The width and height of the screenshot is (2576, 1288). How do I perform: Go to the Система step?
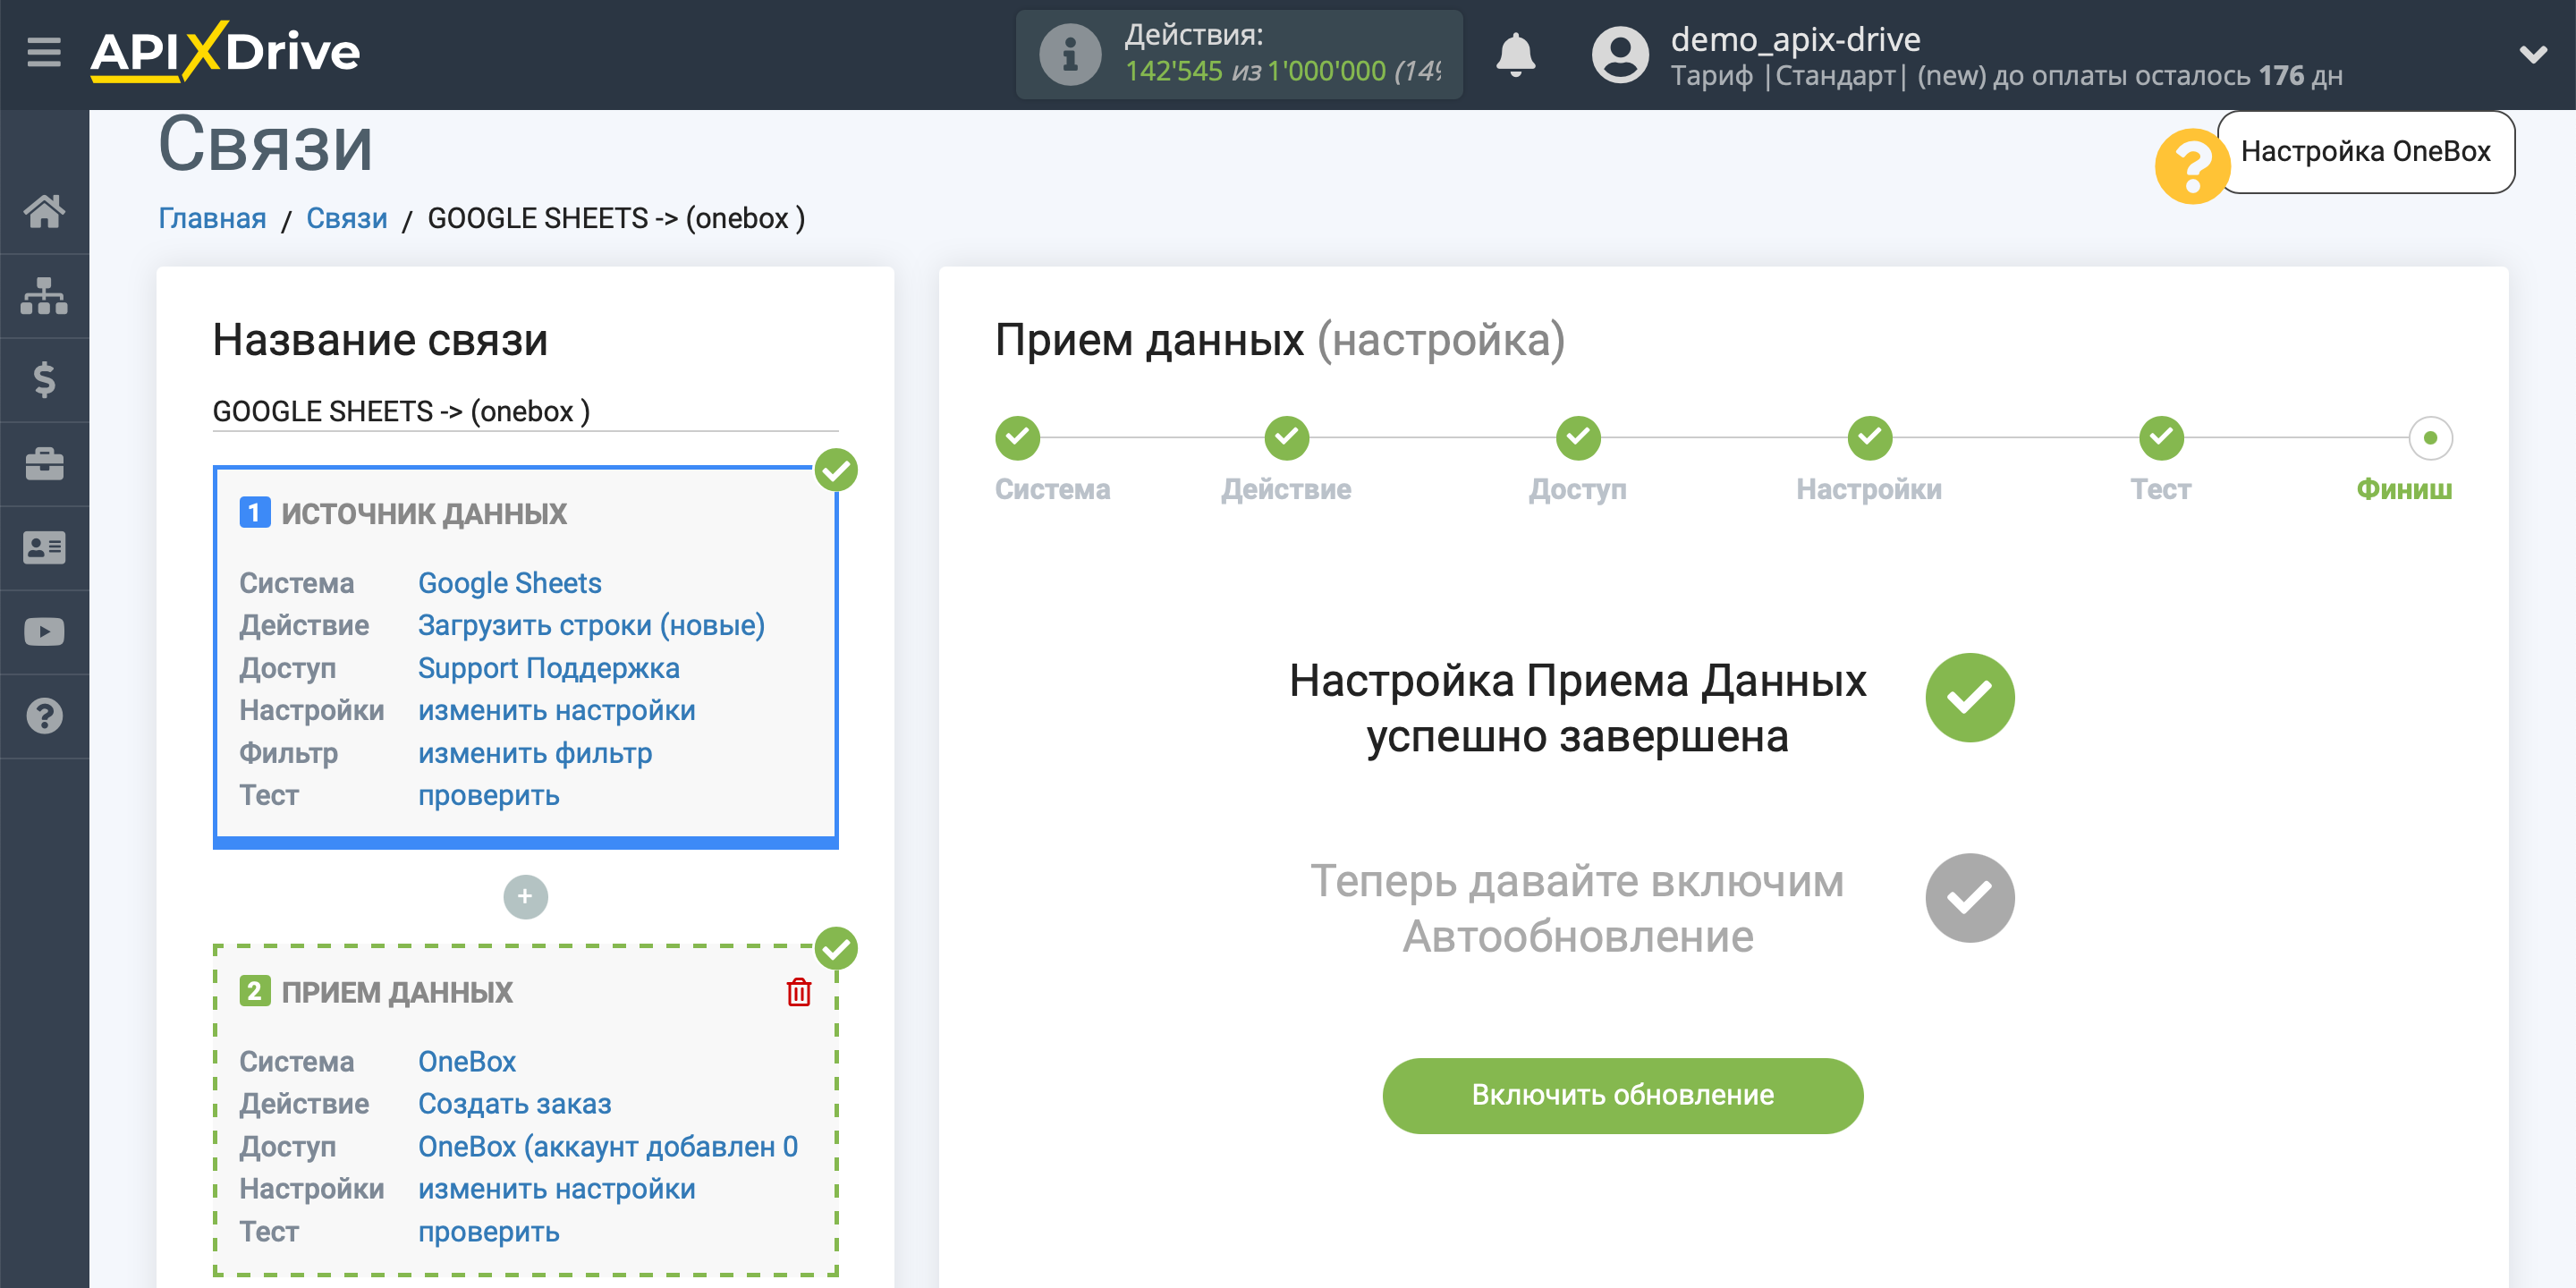1052,489
